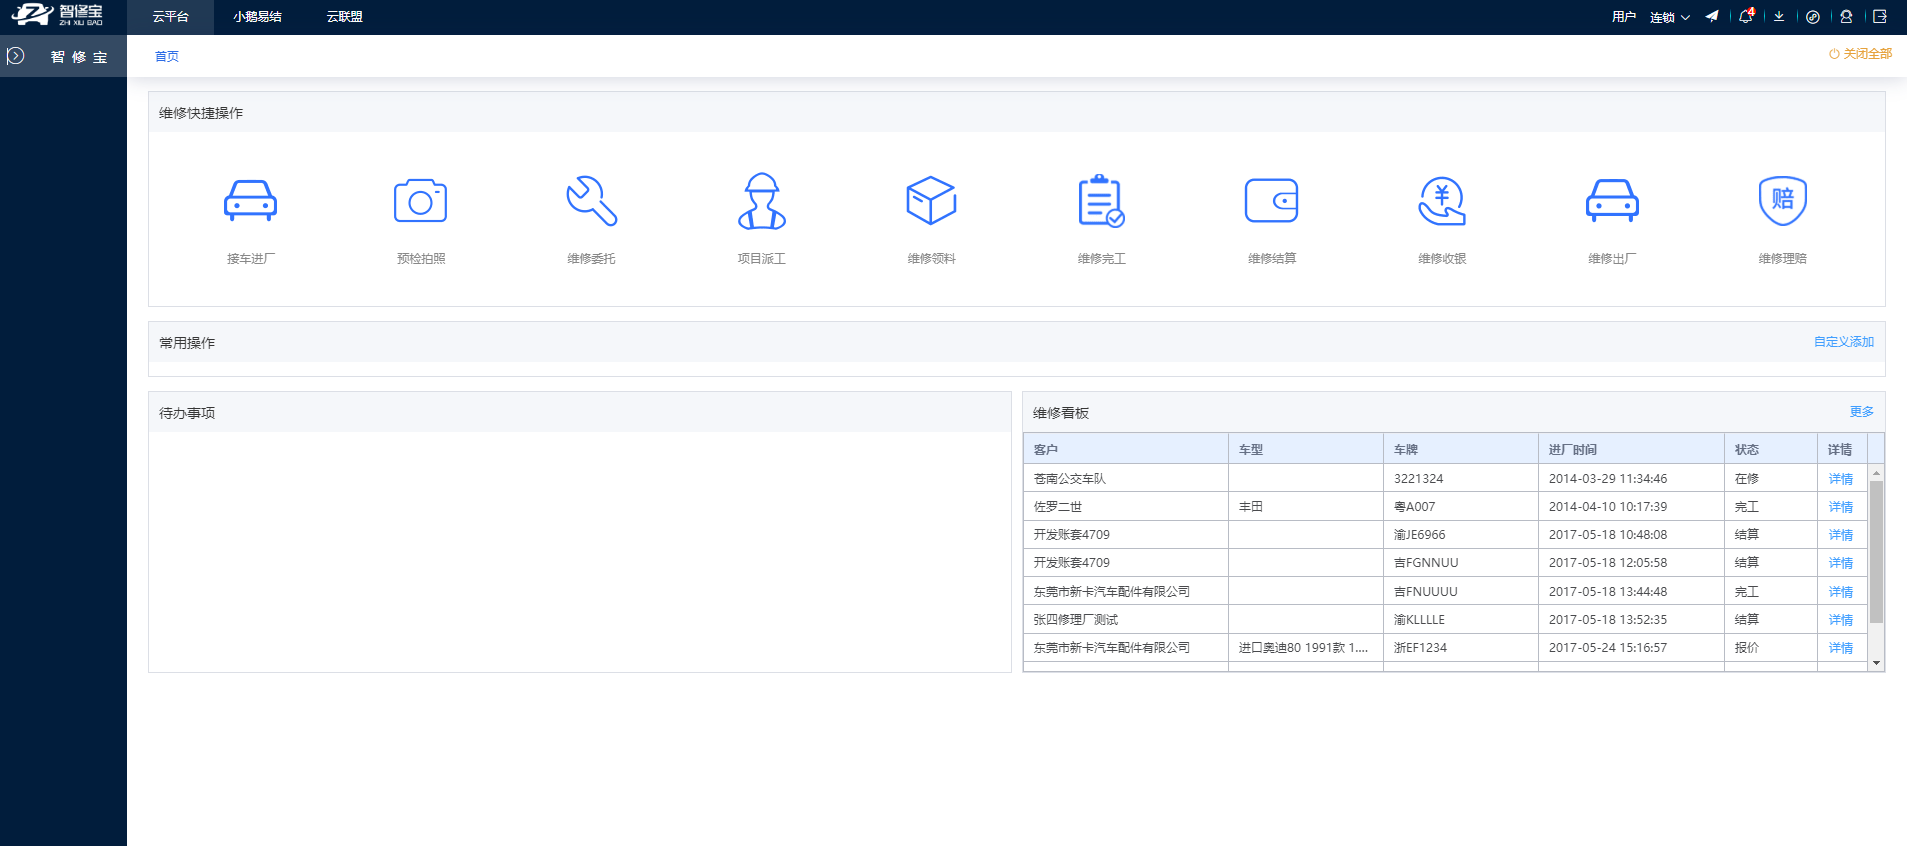Open 预检拍照 camera shortcut

[420, 201]
